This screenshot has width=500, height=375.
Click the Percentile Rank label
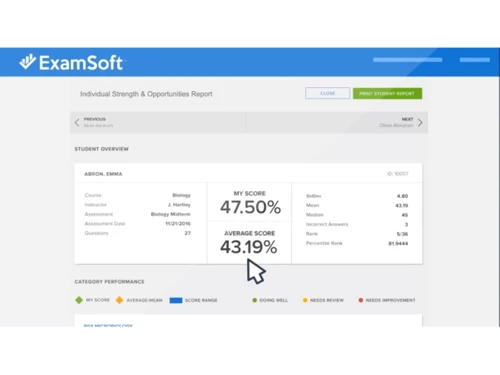tap(324, 243)
